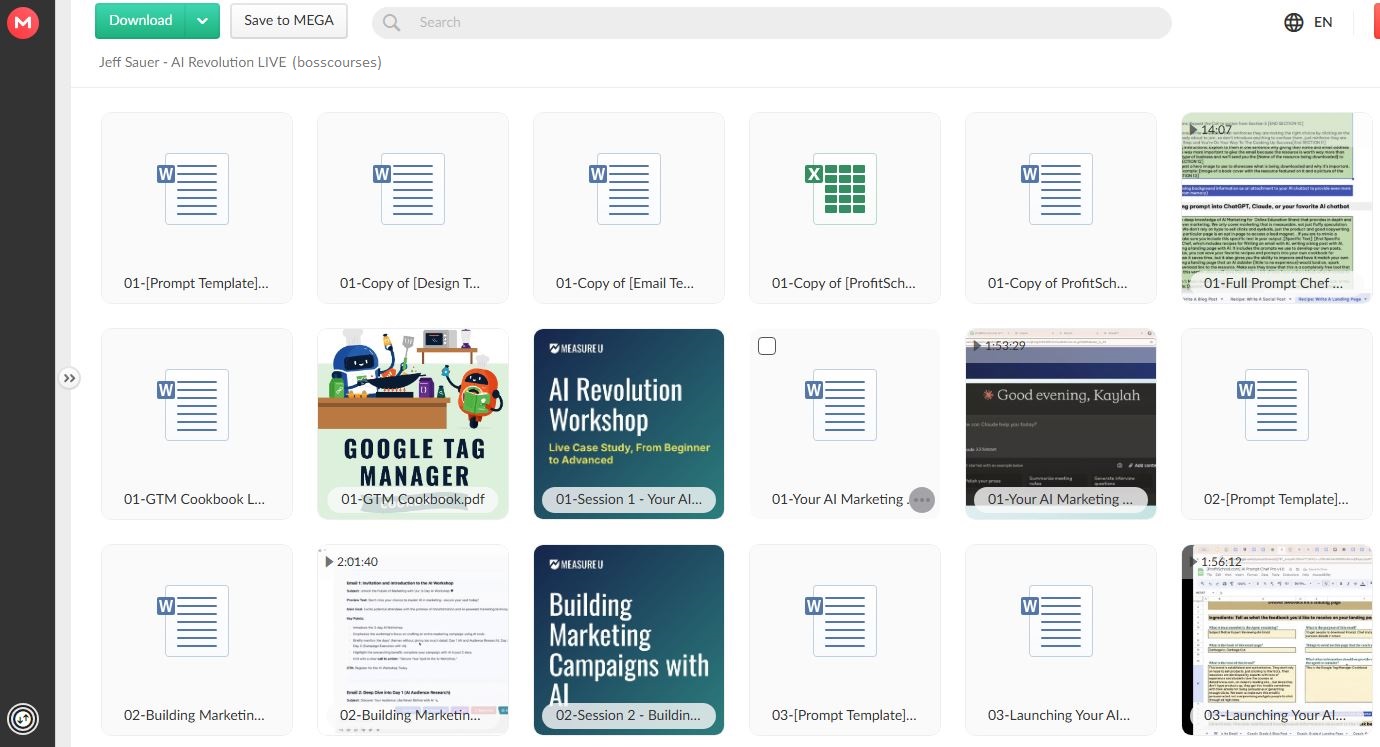This screenshot has width=1380, height=747.
Task: Tick the checkbox on 01-Your AI Marketing file
Action: point(767,346)
